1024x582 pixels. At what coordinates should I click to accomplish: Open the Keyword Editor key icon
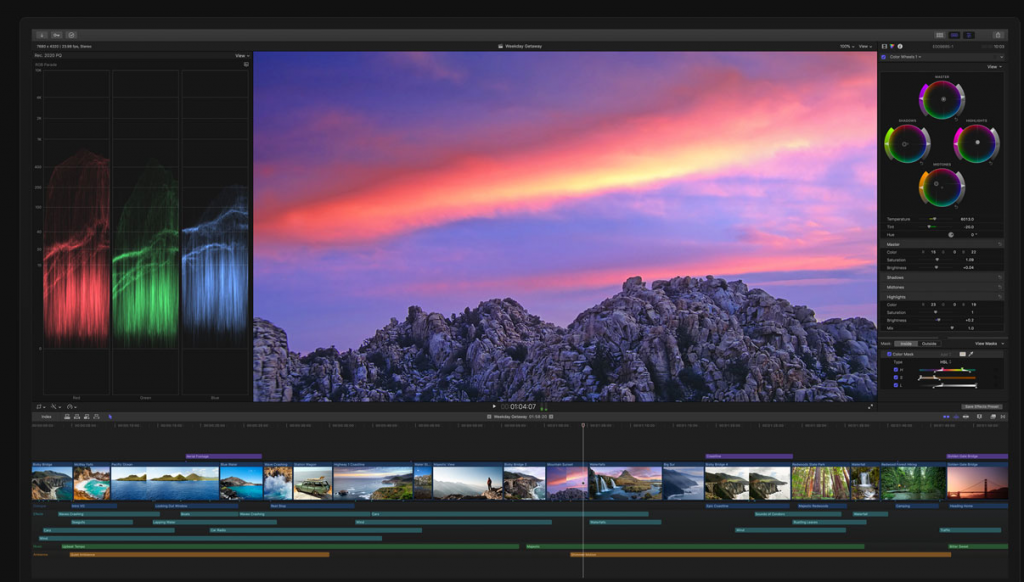click(56, 34)
